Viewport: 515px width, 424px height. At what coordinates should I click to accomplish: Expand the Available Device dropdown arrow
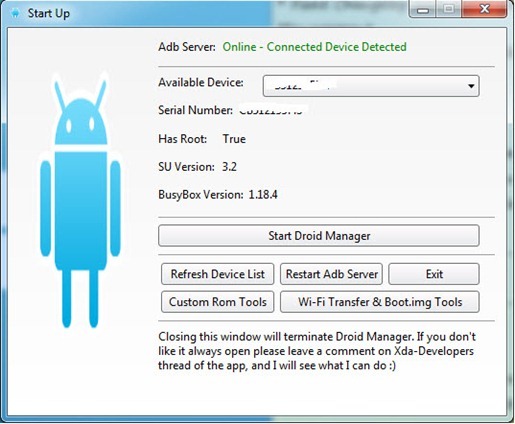(x=471, y=86)
